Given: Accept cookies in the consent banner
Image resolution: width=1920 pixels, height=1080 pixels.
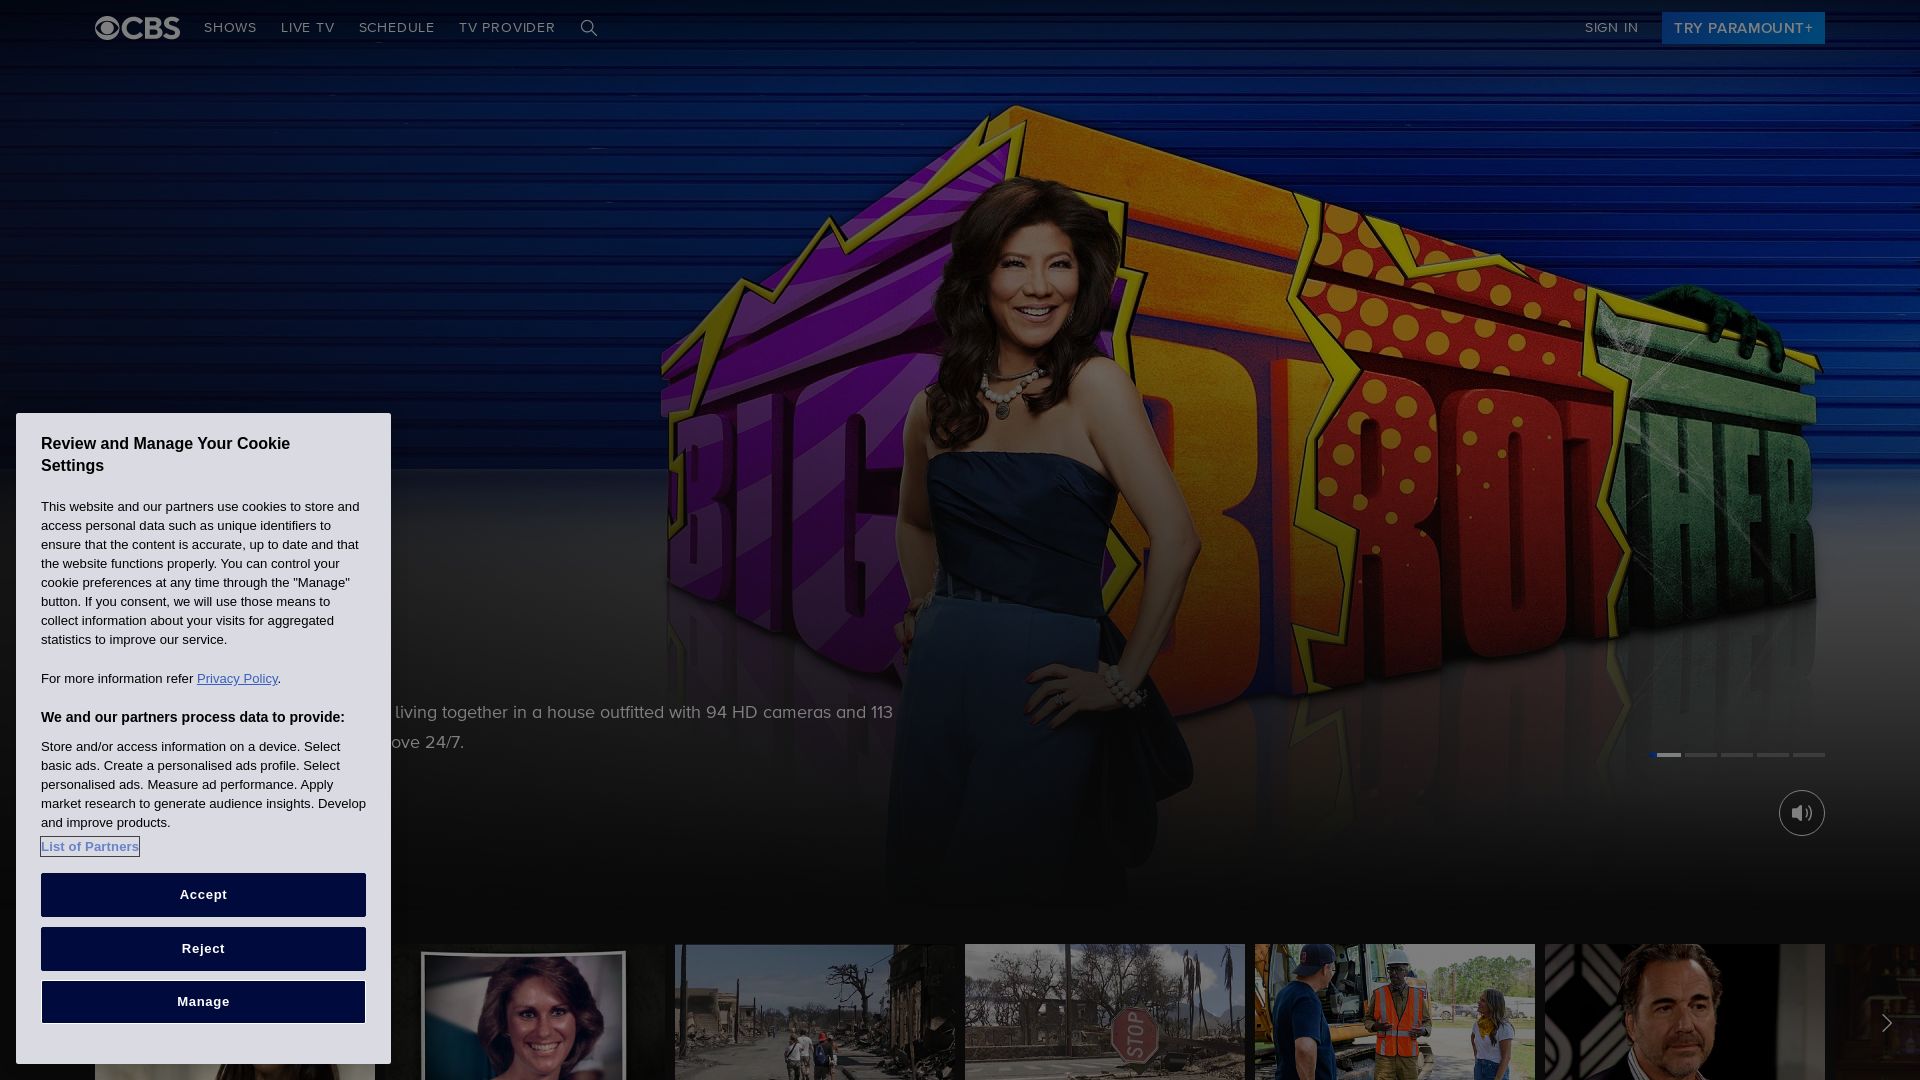Looking at the screenshot, I should tap(203, 895).
